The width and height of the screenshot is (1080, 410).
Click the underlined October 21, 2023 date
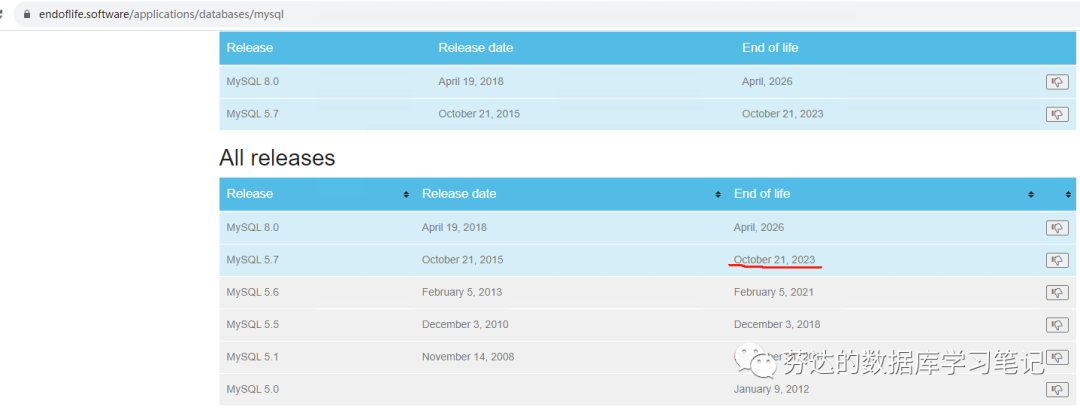(x=774, y=260)
